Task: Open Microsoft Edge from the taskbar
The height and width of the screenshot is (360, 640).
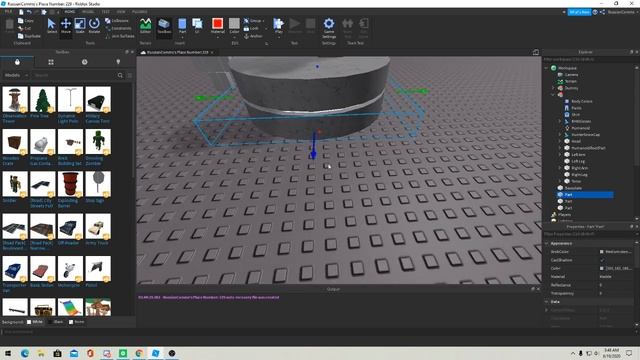Action: (24, 353)
